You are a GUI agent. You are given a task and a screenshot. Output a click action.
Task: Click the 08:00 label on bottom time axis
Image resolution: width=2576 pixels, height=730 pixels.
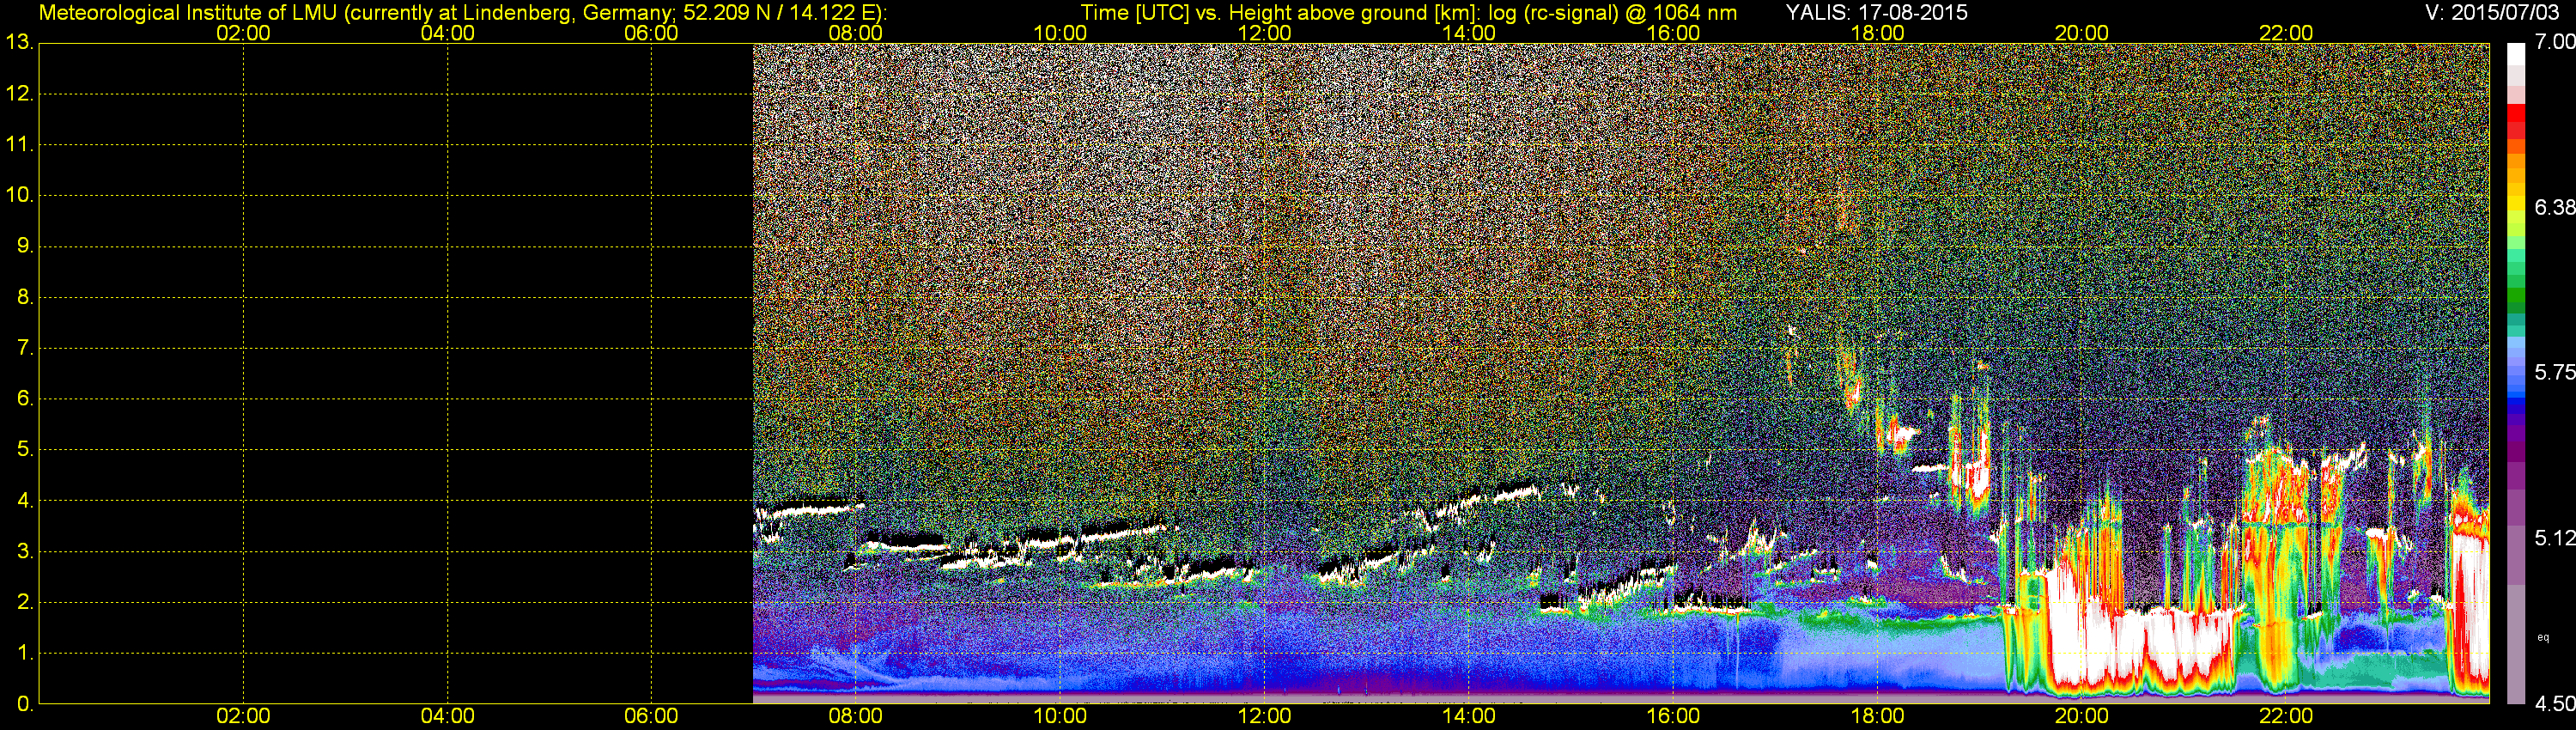coord(856,716)
